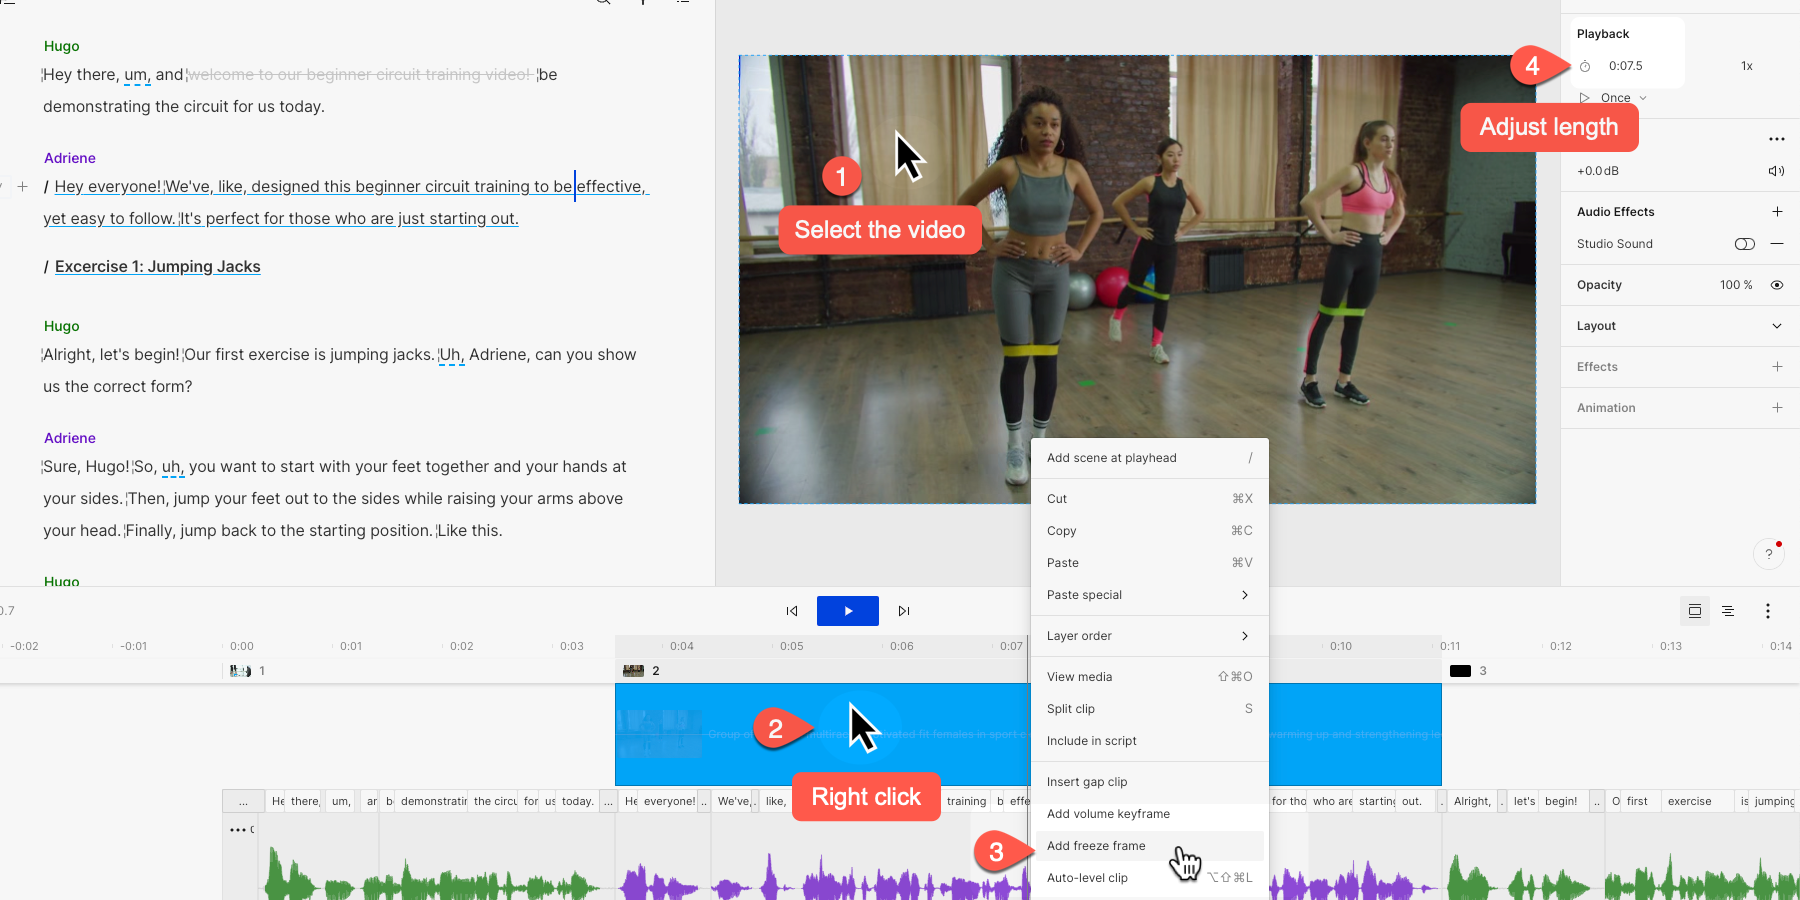
Task: Toggle the Studio Sound switch
Action: point(1745,244)
